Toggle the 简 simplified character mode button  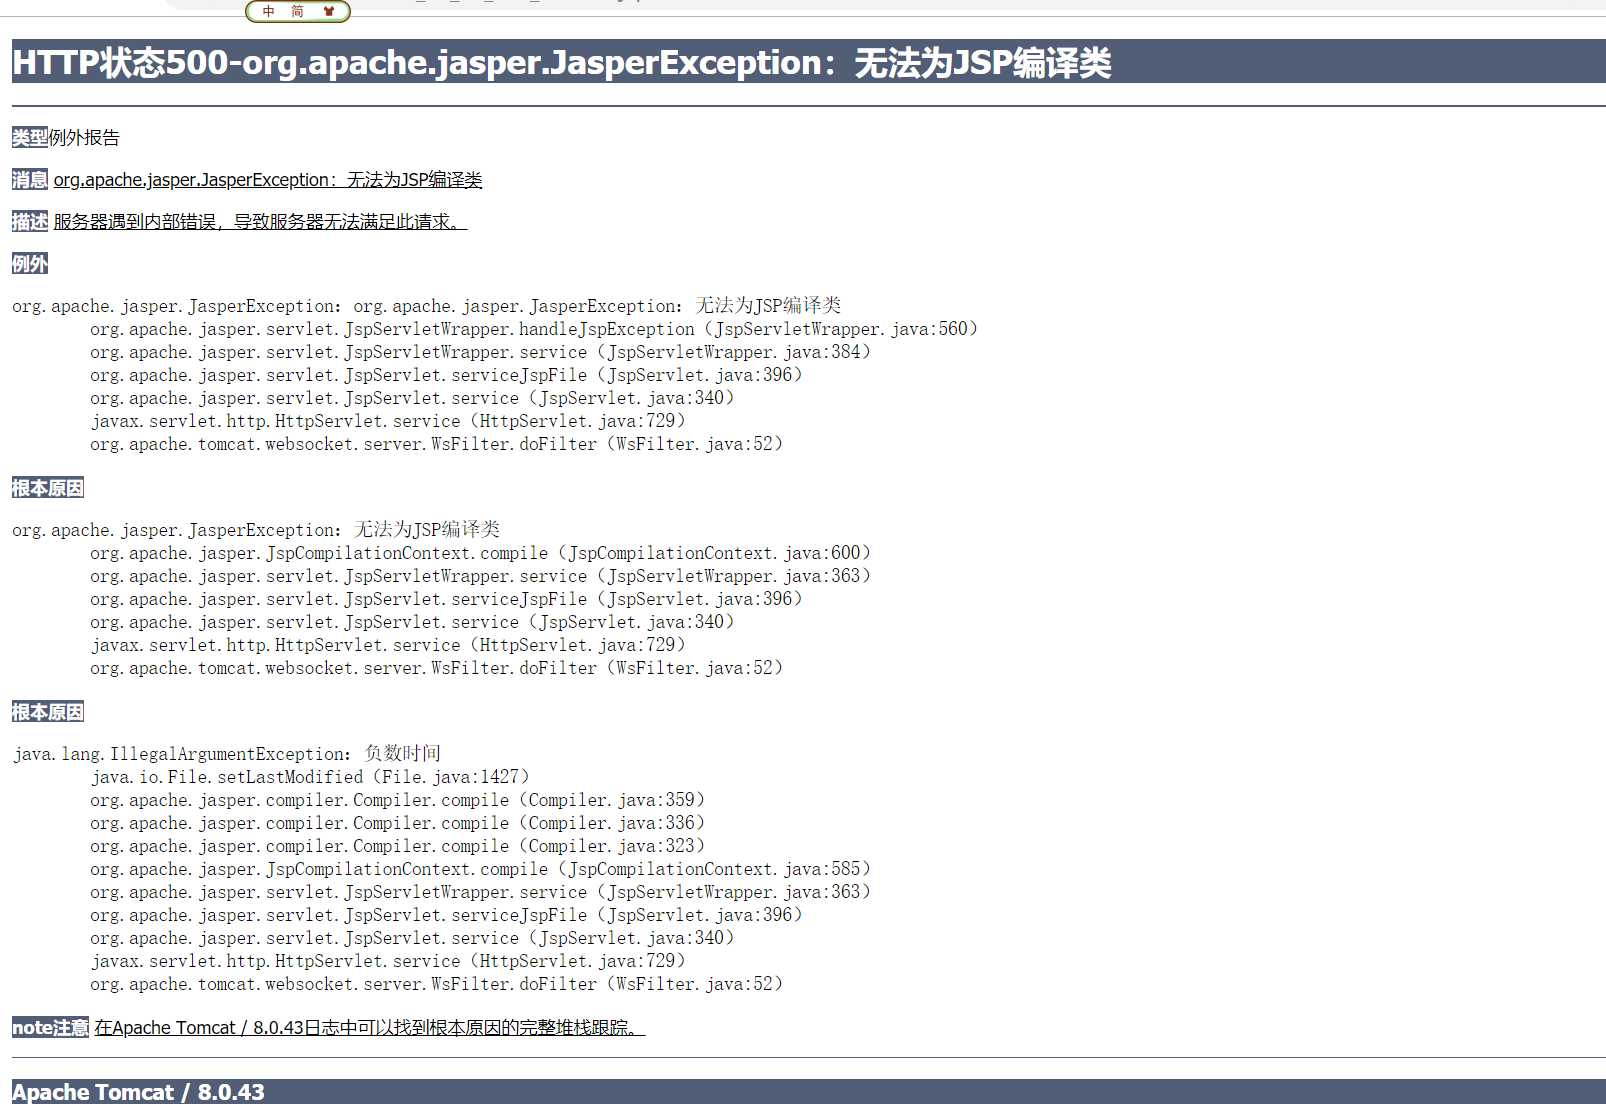297,11
